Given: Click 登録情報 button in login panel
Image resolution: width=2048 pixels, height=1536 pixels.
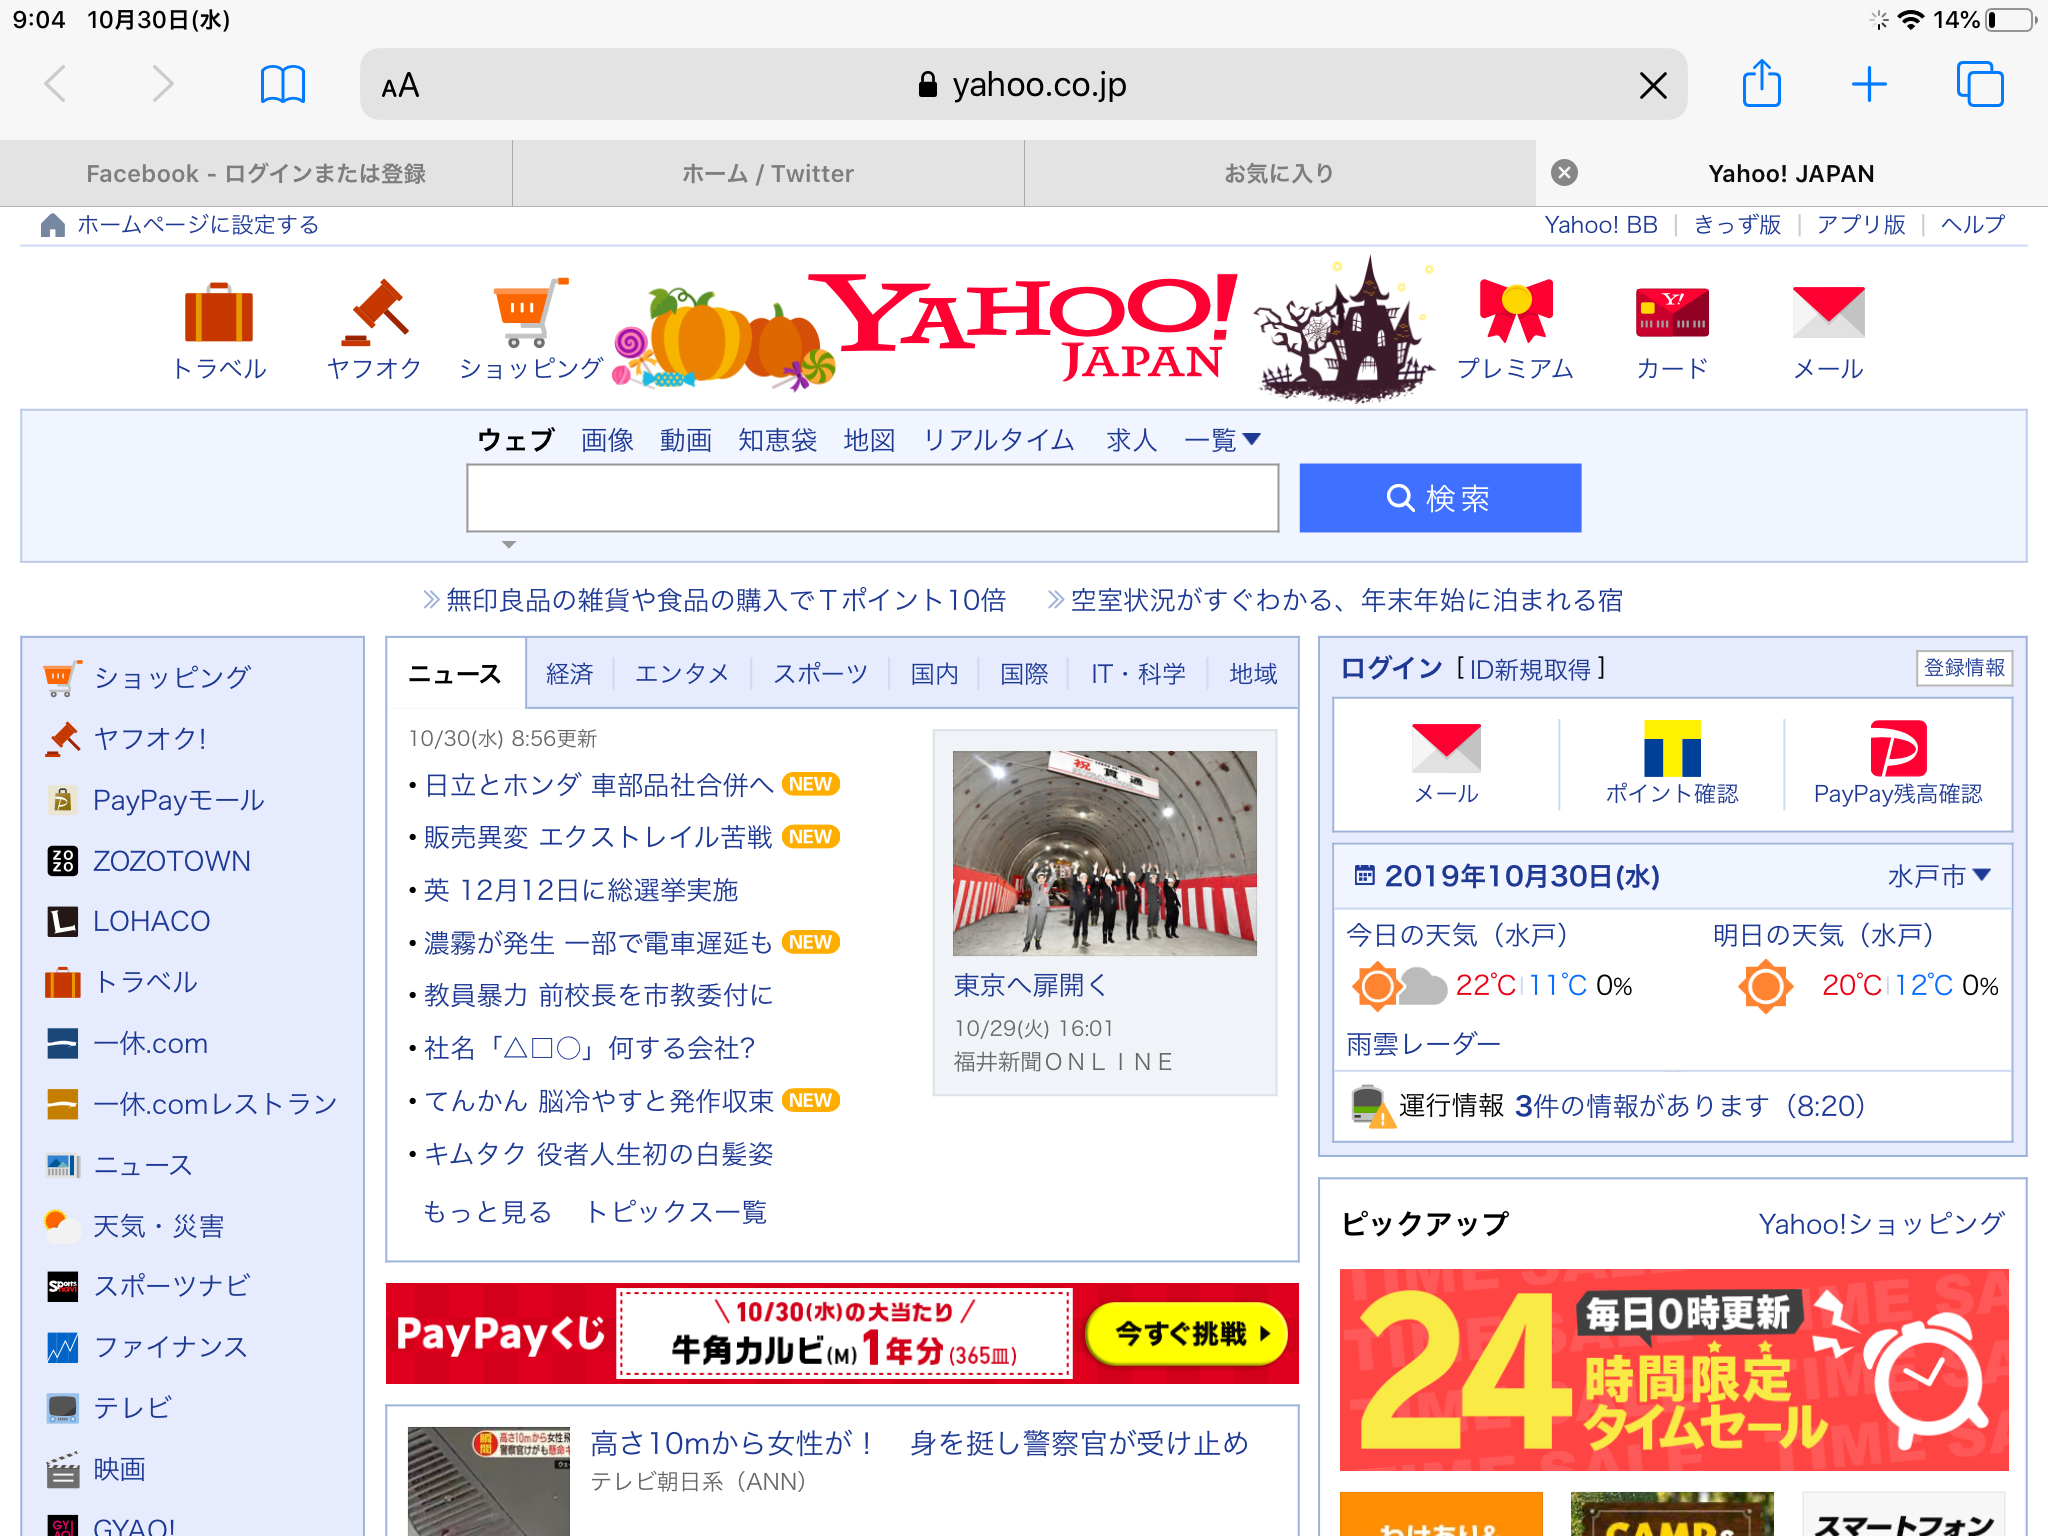Looking at the screenshot, I should (x=1964, y=668).
